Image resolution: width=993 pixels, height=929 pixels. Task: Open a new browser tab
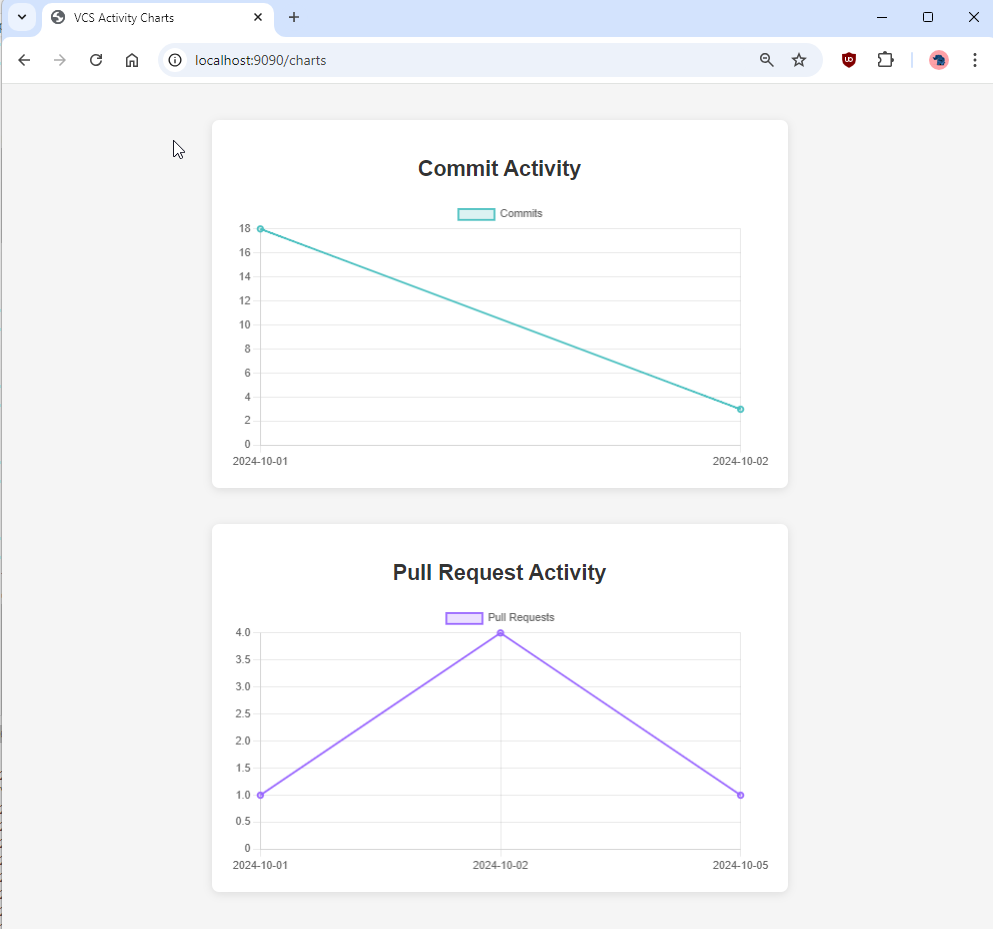[x=294, y=17]
